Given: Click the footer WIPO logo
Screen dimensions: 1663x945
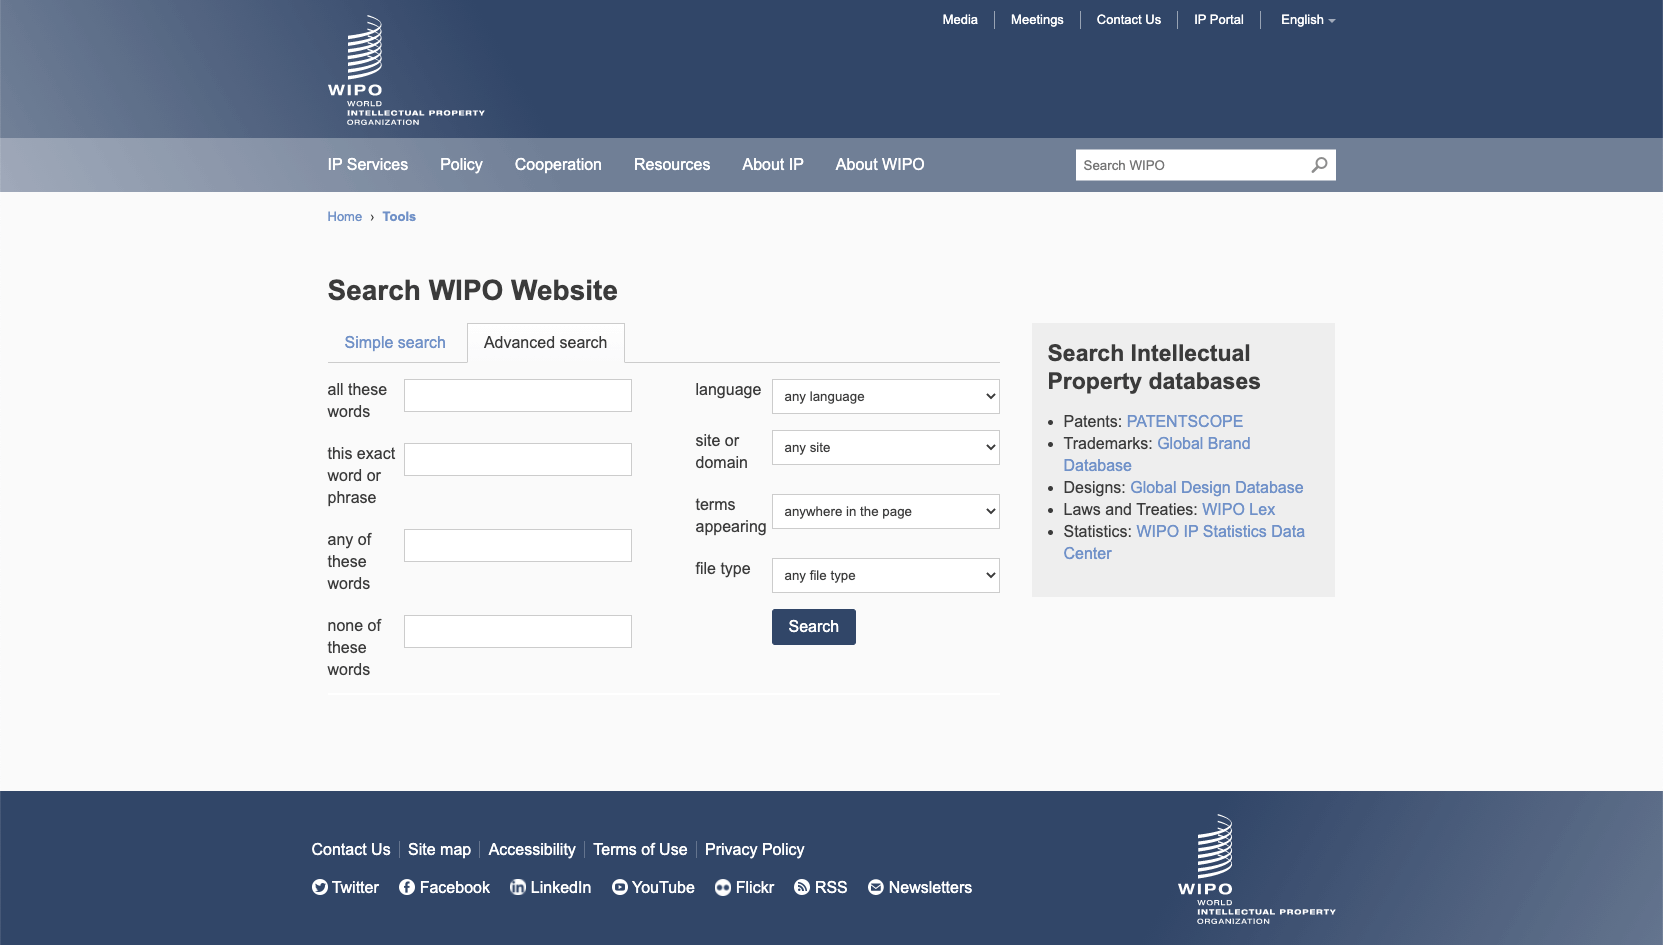Looking at the screenshot, I should pyautogui.click(x=1256, y=869).
